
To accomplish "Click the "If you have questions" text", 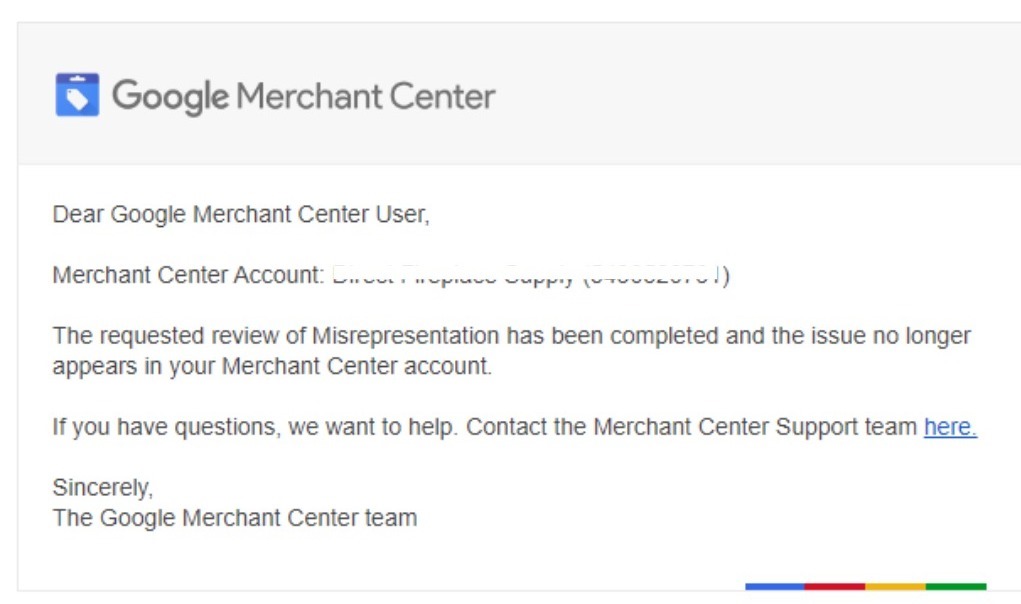I will tap(166, 428).
